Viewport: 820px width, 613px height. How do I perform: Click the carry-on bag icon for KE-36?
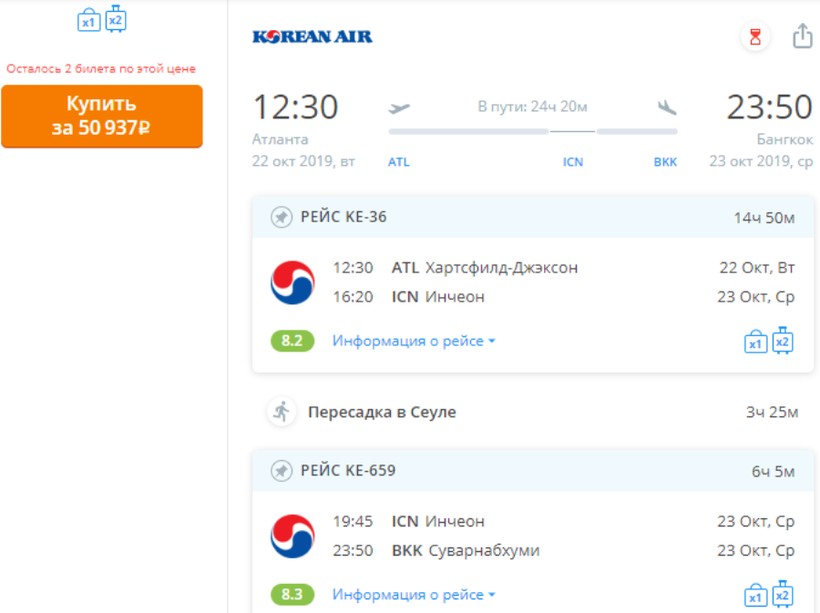coord(756,343)
